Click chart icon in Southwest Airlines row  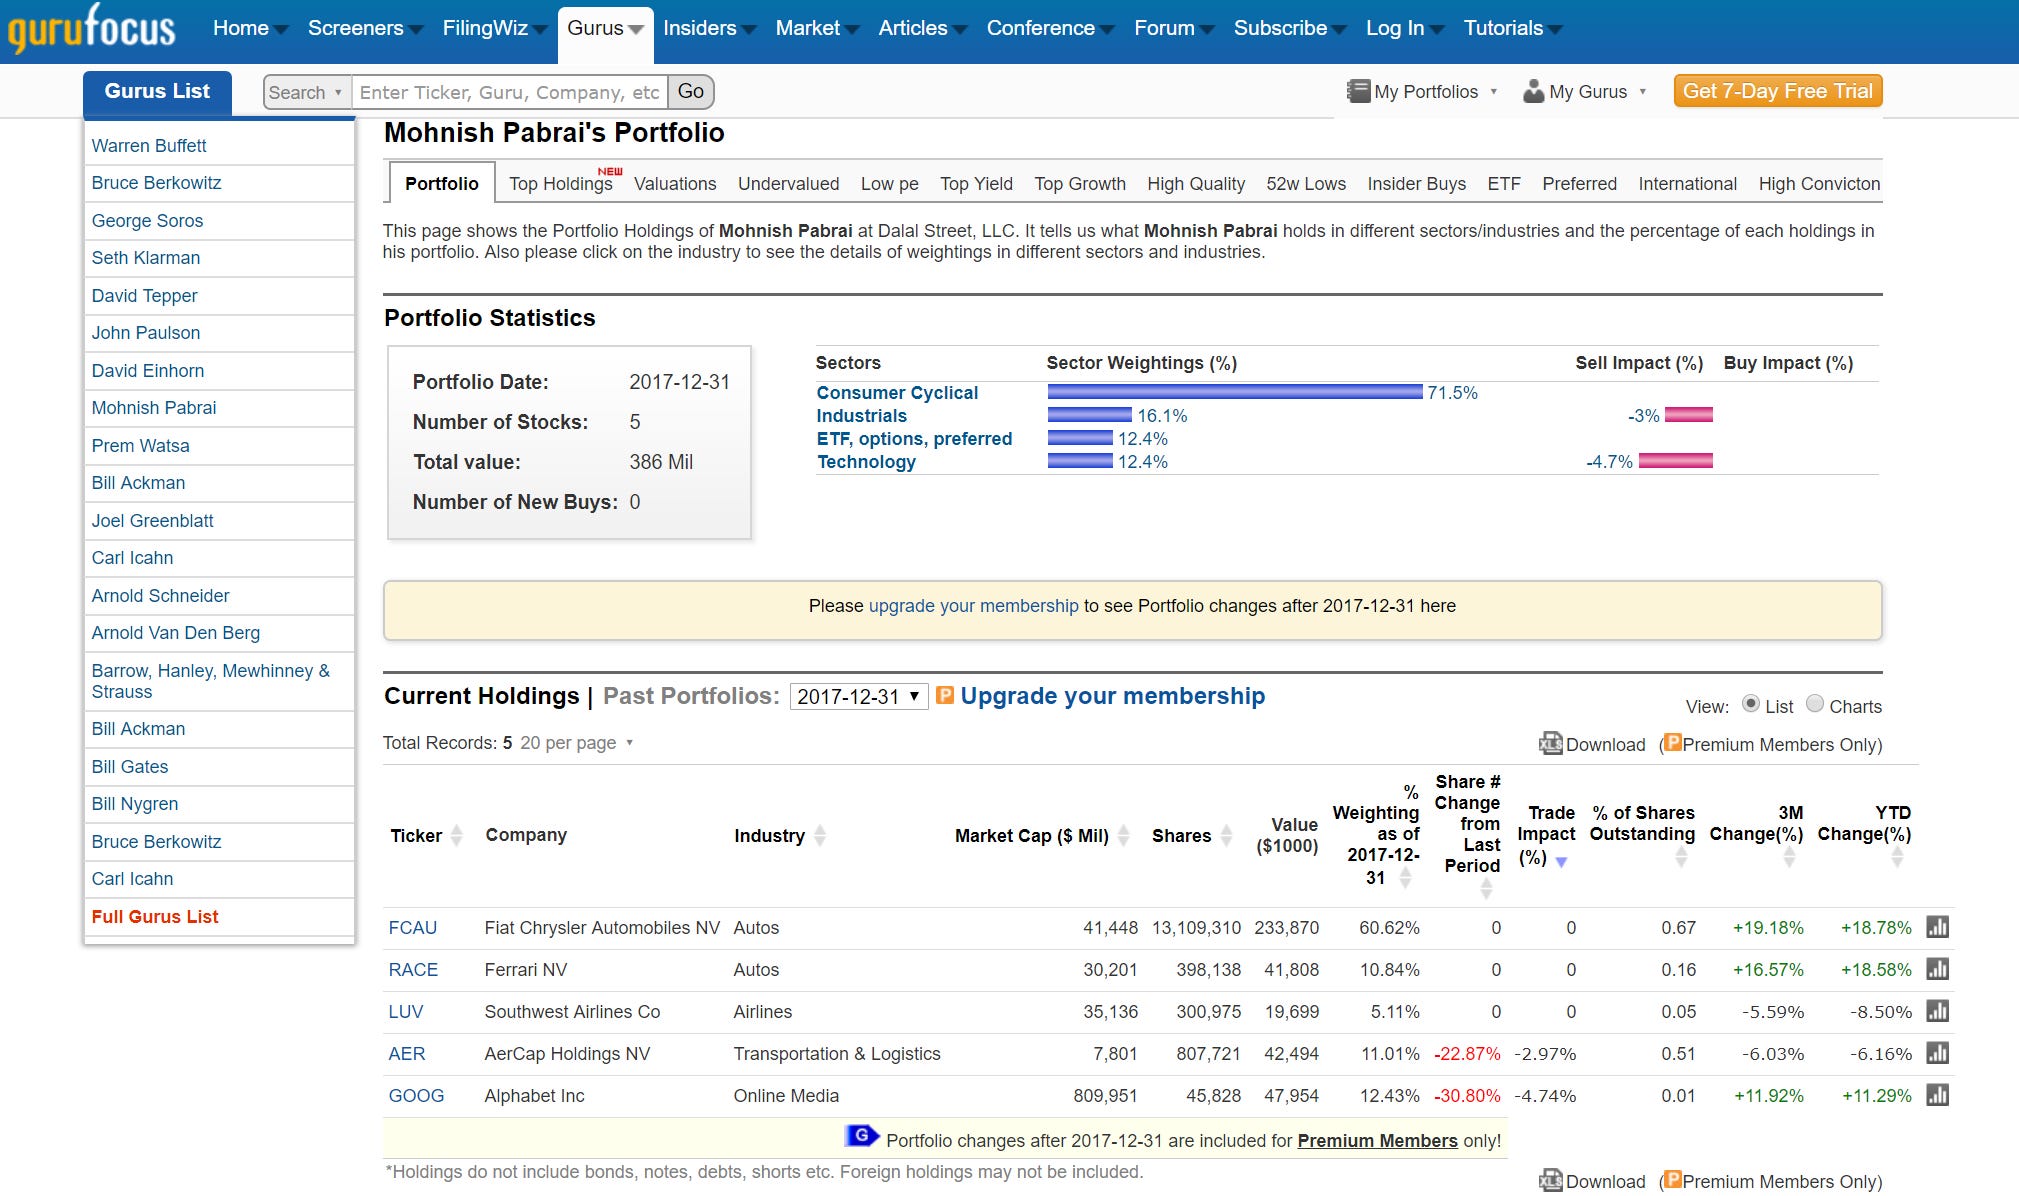tap(1937, 1011)
